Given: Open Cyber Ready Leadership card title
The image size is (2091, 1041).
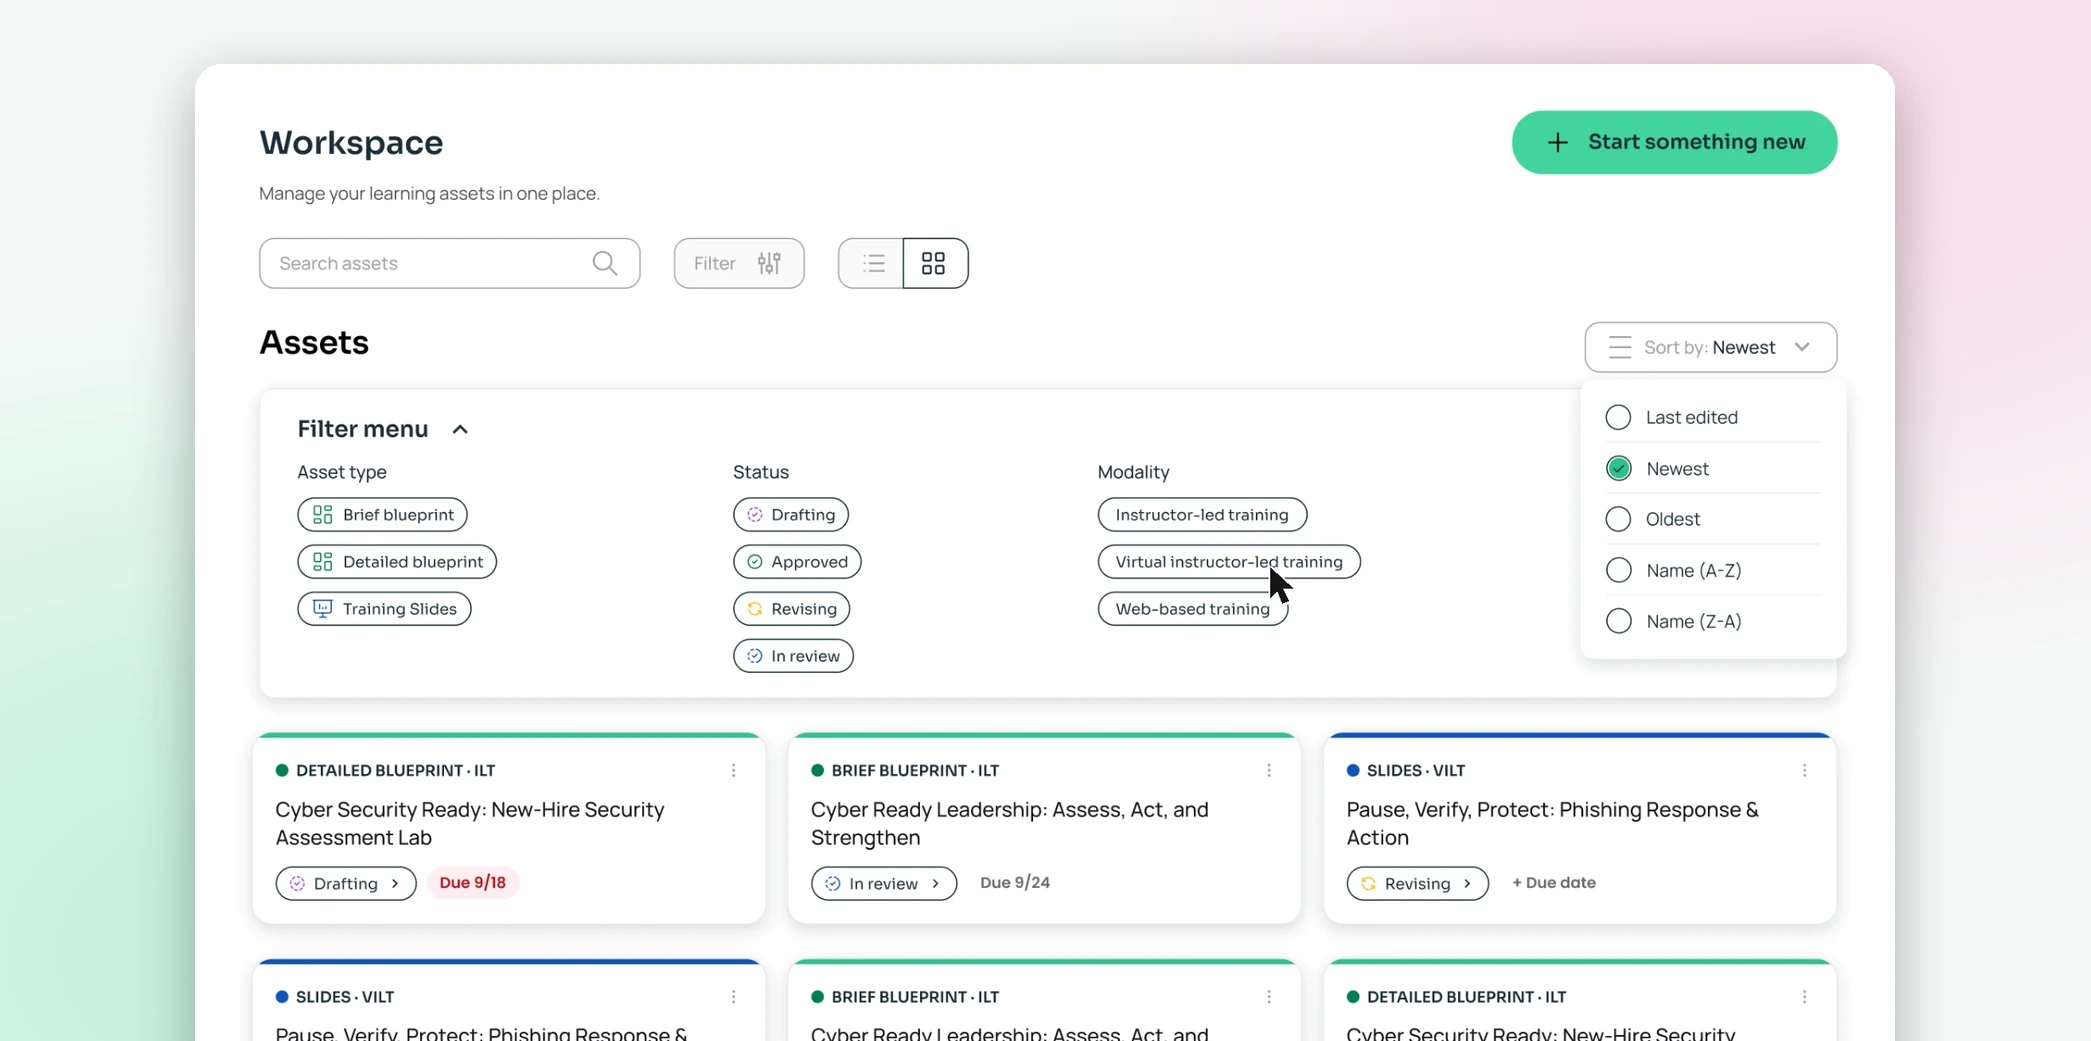Looking at the screenshot, I should 1009,823.
